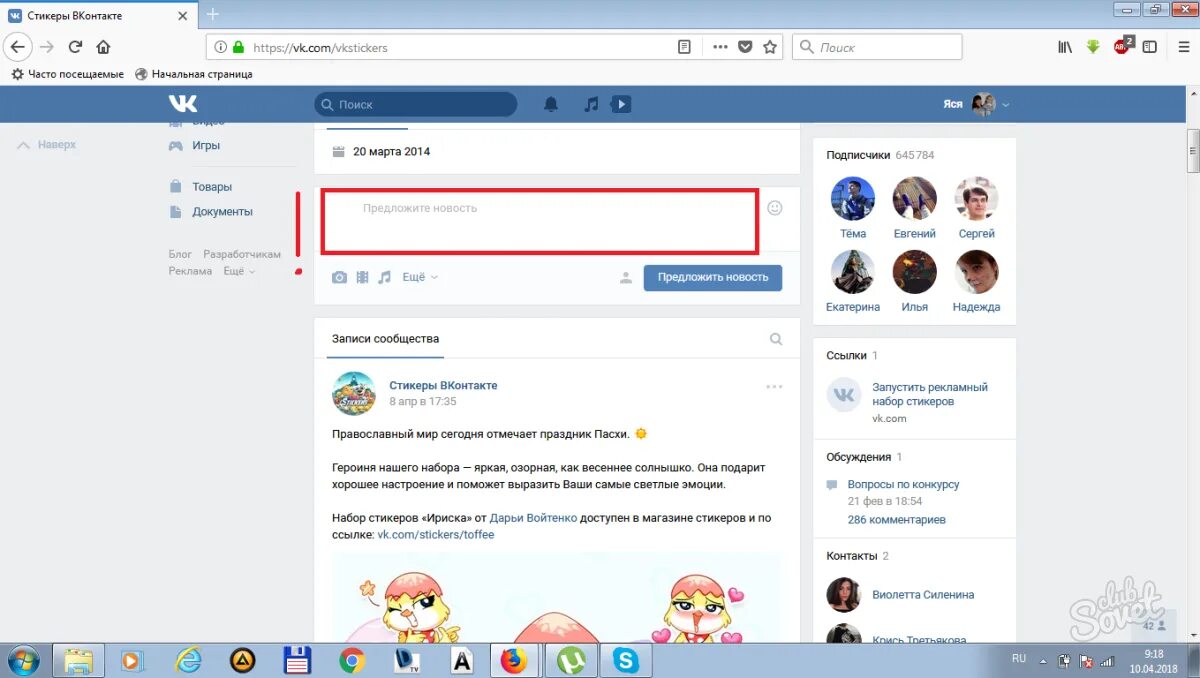Attach a photo with the camera icon

point(340,277)
